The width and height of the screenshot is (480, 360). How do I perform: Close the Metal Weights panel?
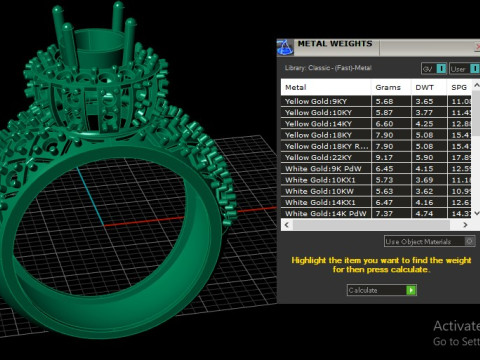click(x=477, y=47)
